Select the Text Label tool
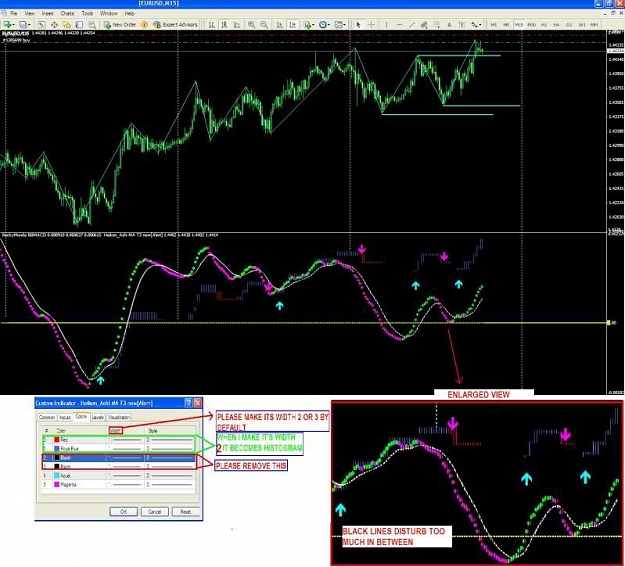This screenshot has height=567, width=625. click(x=462, y=25)
